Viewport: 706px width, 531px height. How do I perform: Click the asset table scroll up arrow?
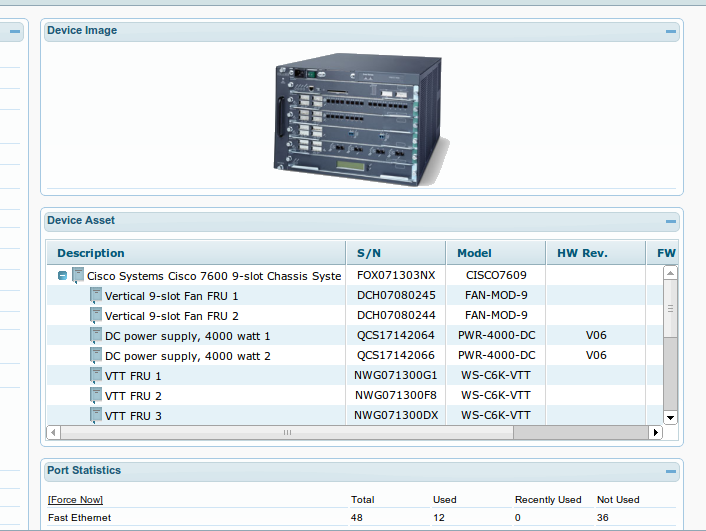click(x=670, y=273)
